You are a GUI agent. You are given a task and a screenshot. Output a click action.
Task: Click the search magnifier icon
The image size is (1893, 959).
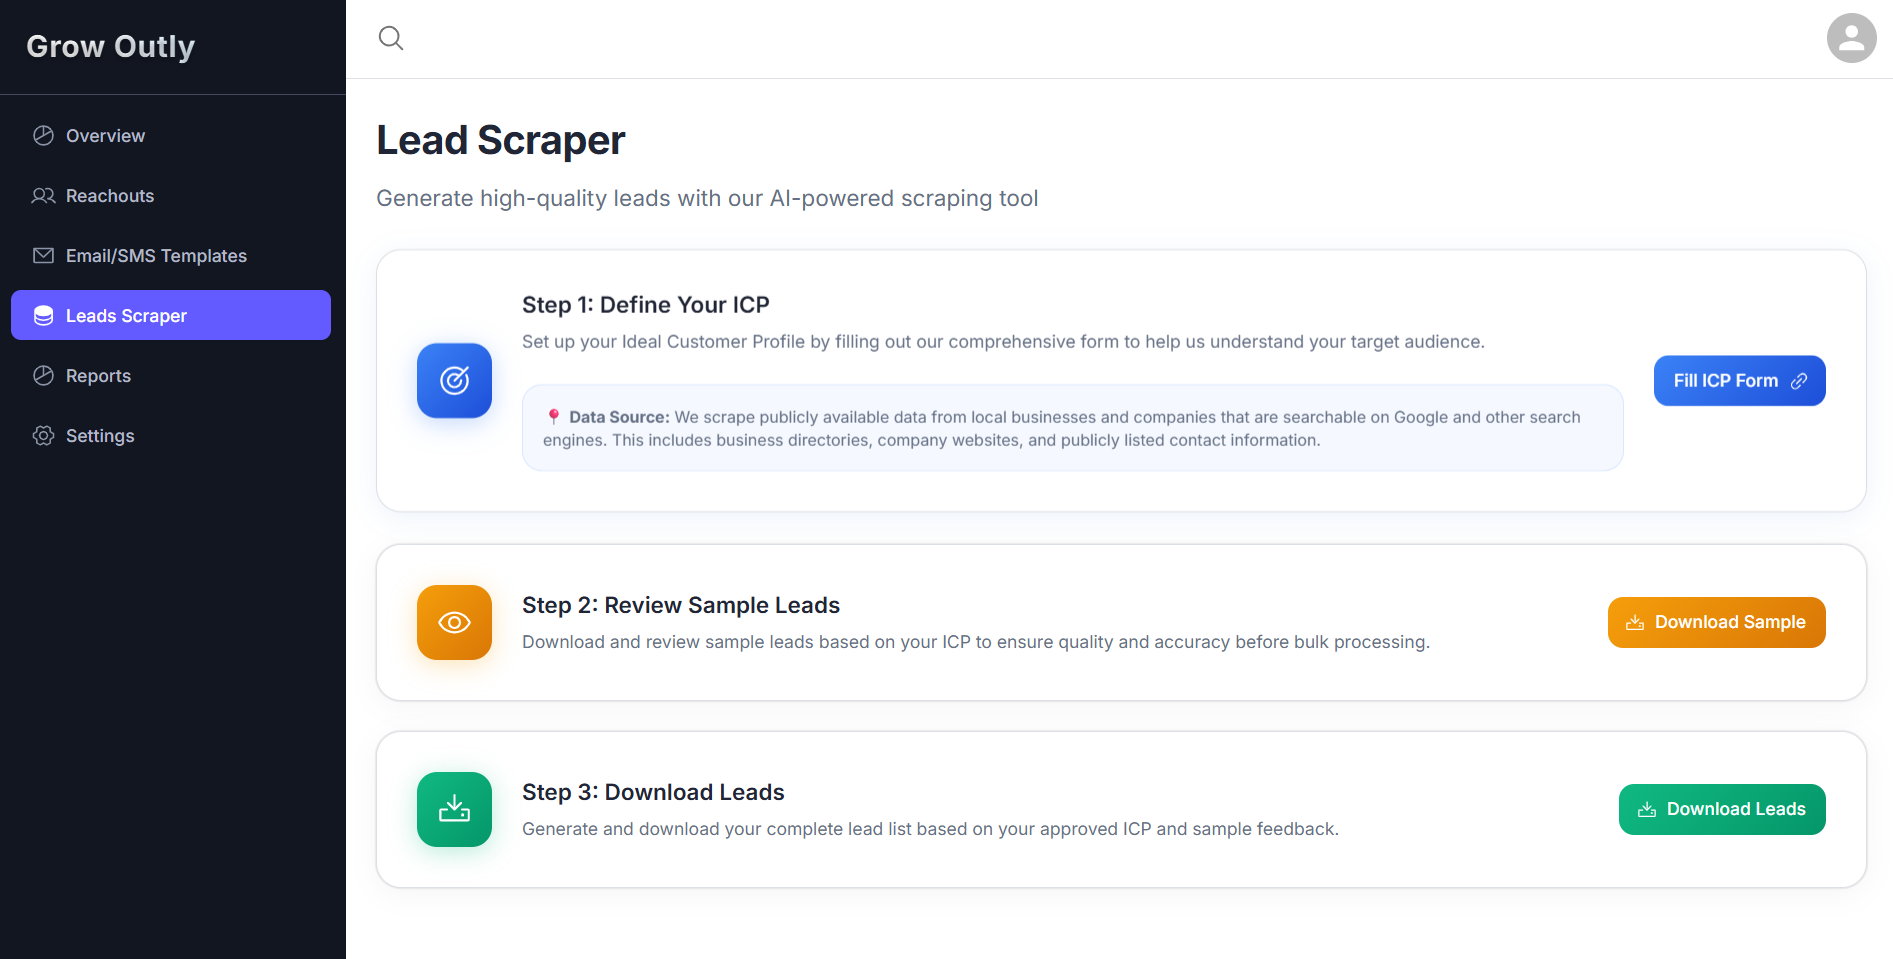coord(391,38)
